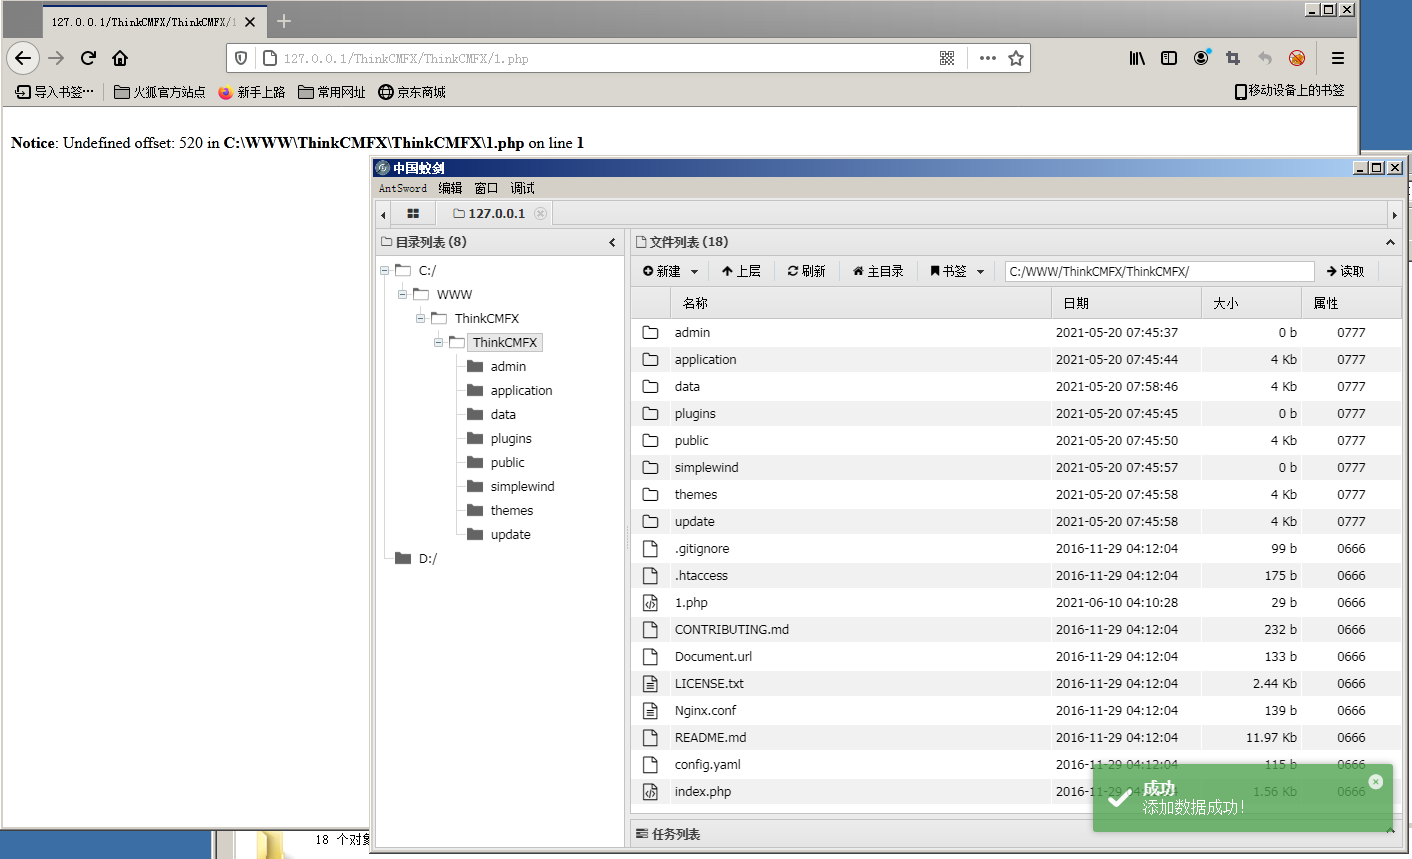Click the 读取 read button
The width and height of the screenshot is (1412, 859).
coord(1345,271)
